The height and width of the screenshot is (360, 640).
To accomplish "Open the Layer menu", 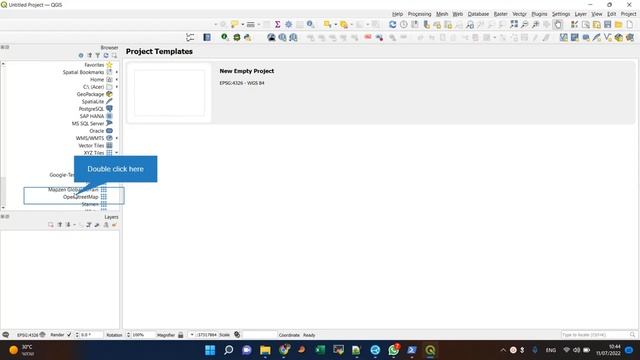I will 580,14.
